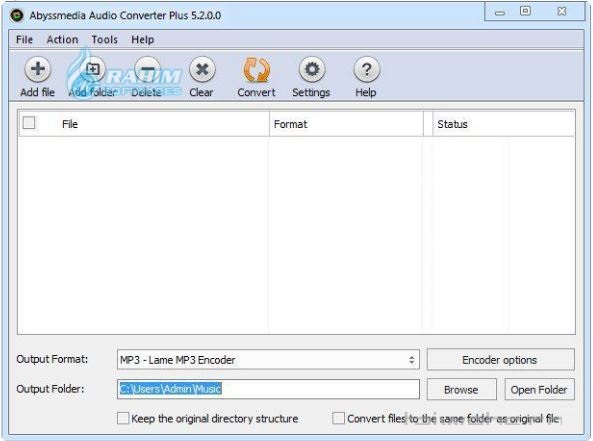
Task: Click the Browse button
Action: coord(461,389)
